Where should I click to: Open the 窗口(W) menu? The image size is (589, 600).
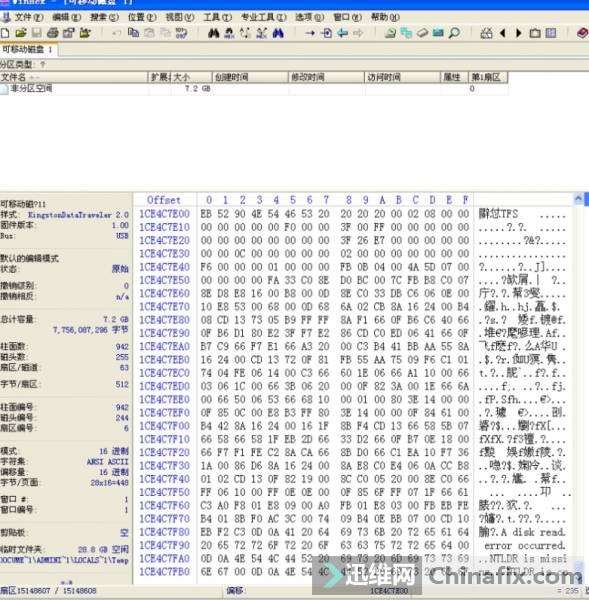pos(348,17)
